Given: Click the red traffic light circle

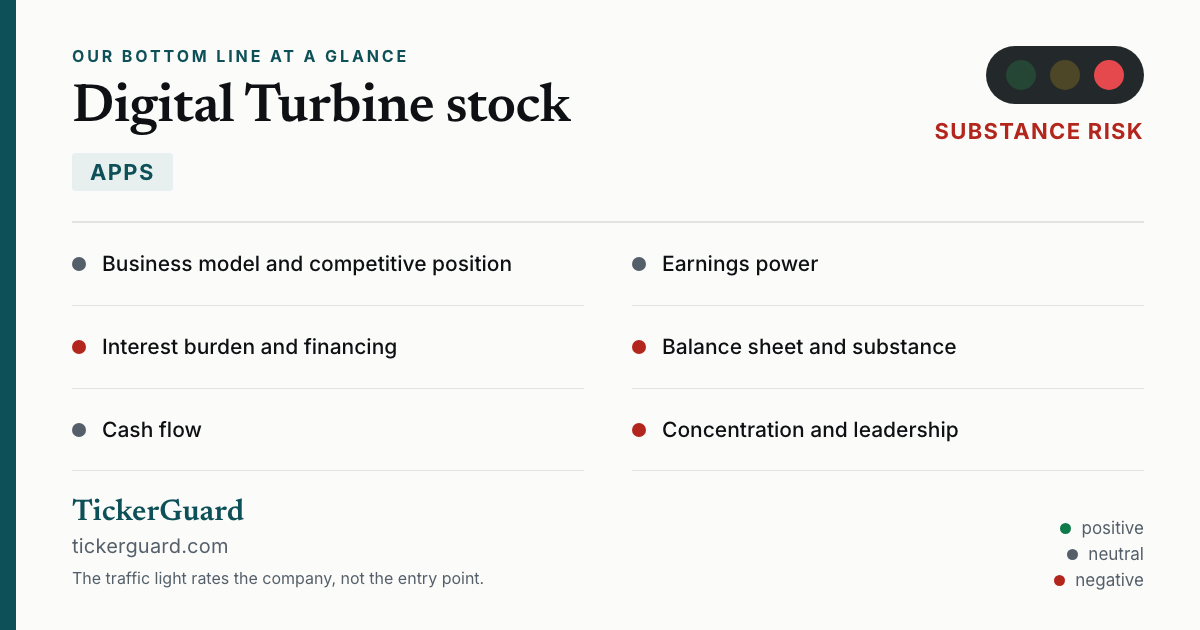Looking at the screenshot, I should tap(1109, 75).
